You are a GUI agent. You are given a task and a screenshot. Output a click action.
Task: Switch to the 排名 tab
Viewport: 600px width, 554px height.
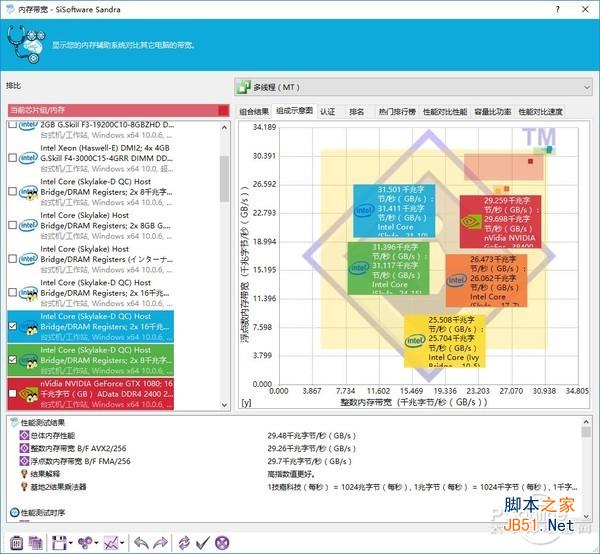[357, 112]
